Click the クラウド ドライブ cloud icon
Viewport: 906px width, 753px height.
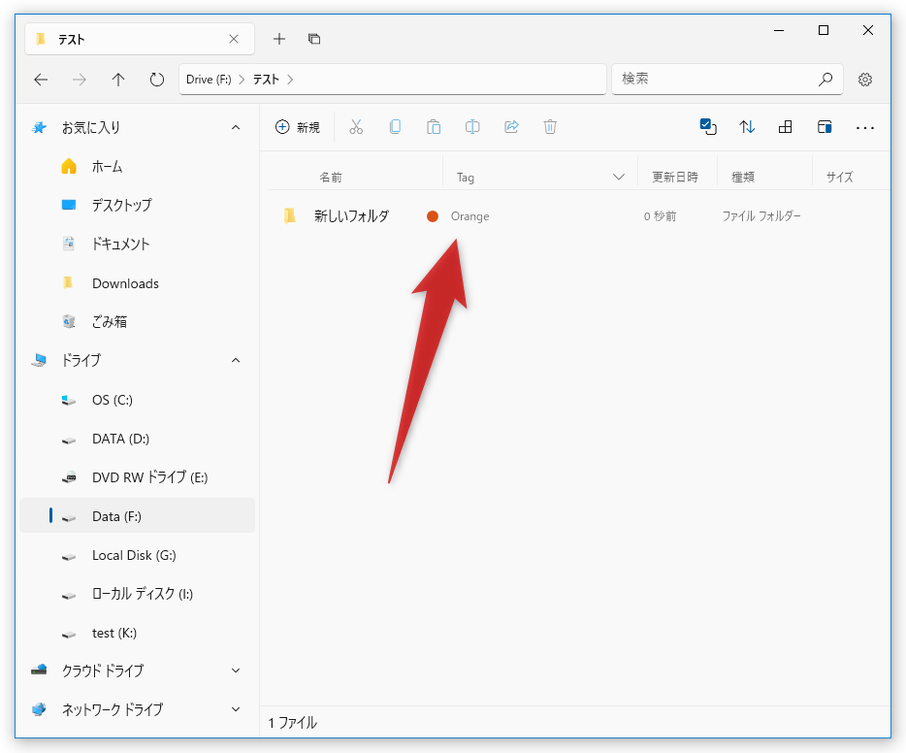pyautogui.click(x=39, y=670)
